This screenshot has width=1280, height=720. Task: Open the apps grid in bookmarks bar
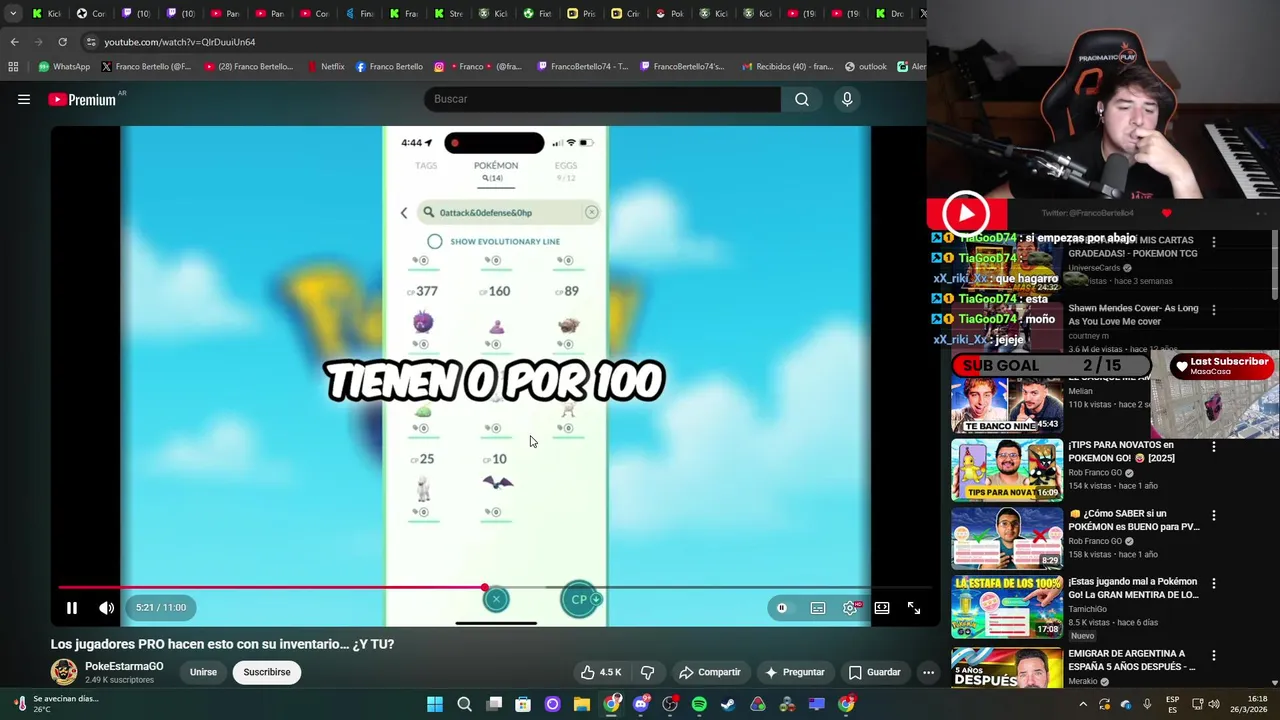[13, 67]
